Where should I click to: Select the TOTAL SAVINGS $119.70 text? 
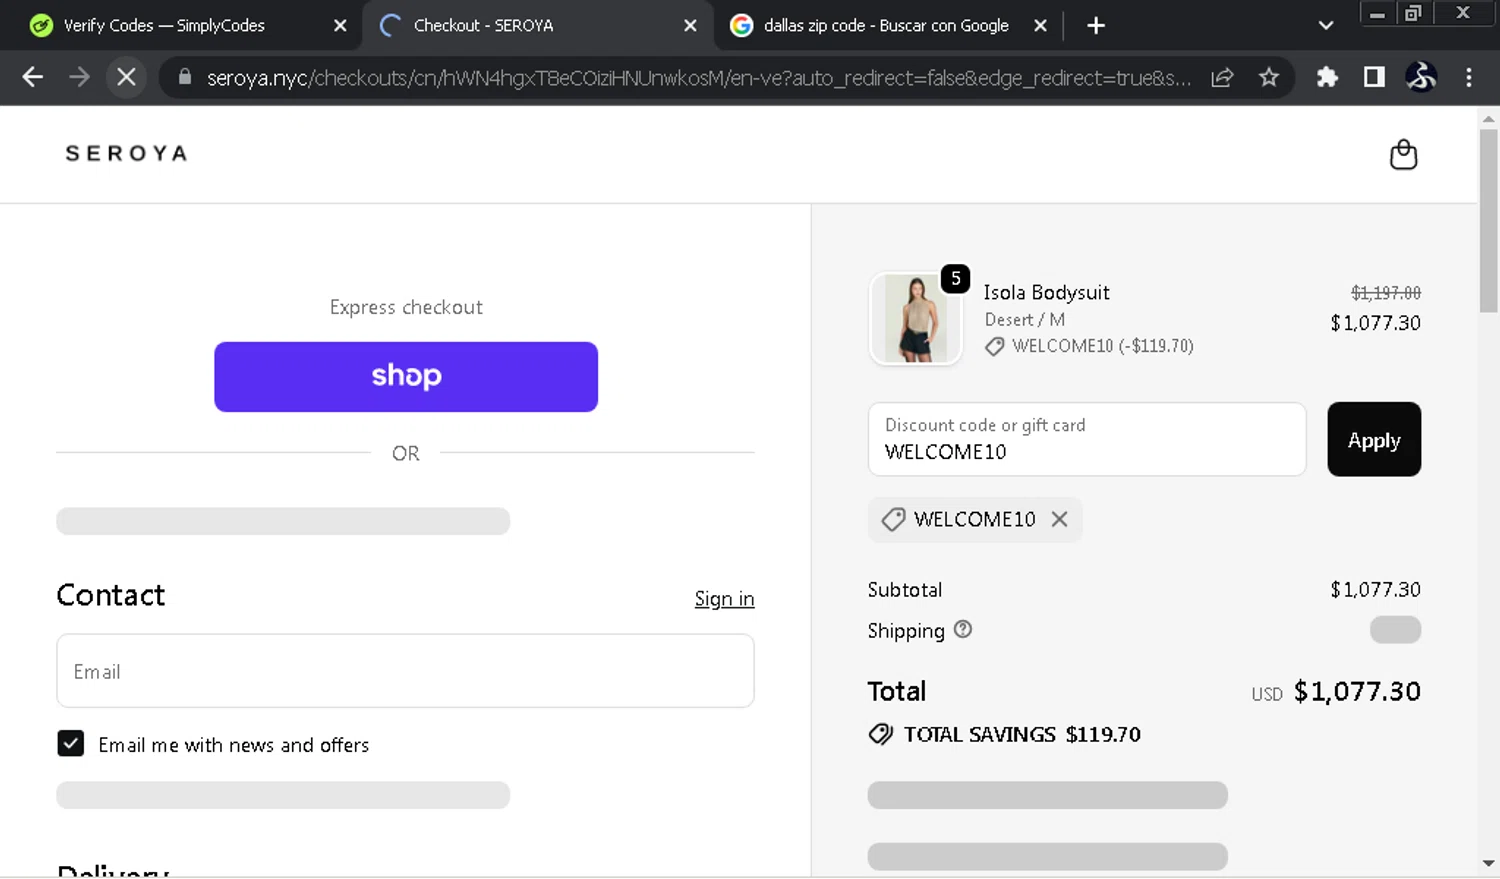[x=1022, y=734]
